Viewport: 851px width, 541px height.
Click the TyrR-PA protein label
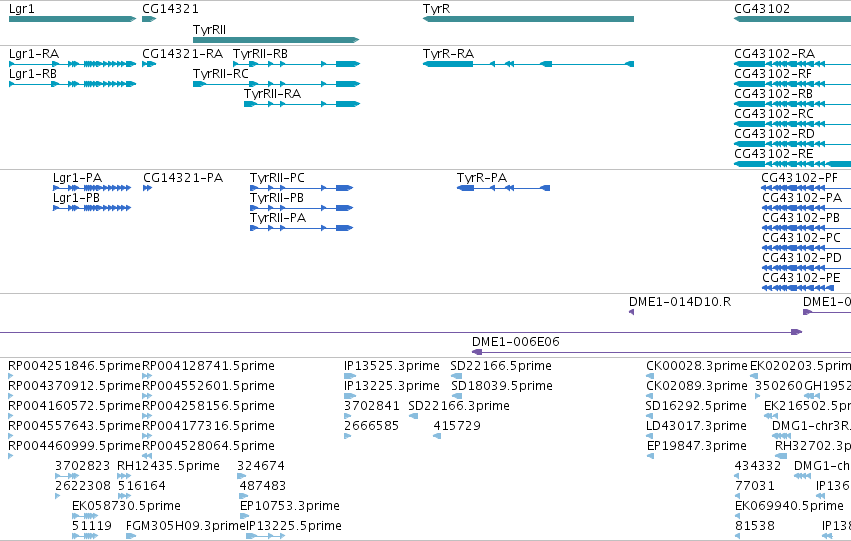pos(482,179)
